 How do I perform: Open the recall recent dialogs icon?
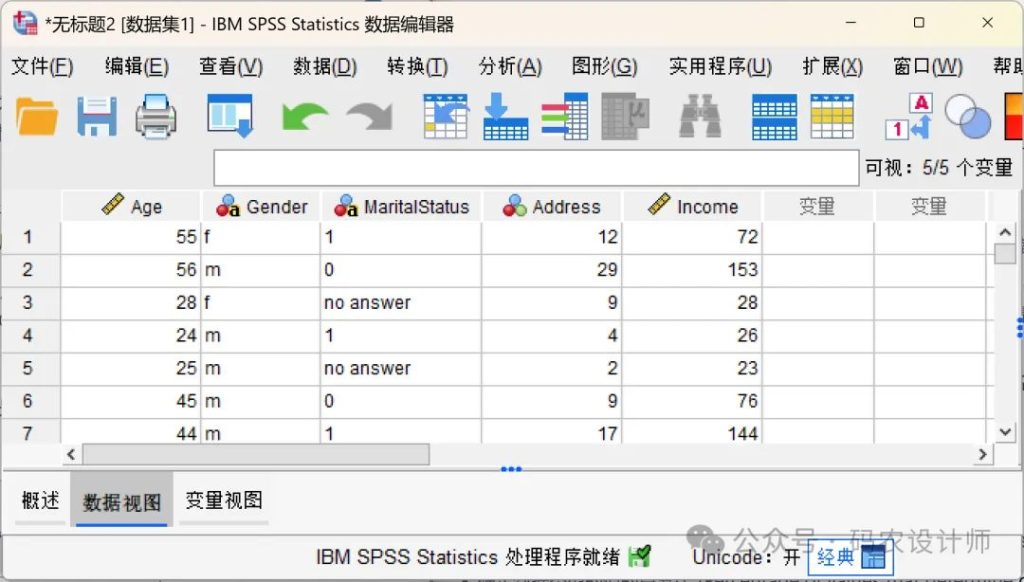(229, 116)
